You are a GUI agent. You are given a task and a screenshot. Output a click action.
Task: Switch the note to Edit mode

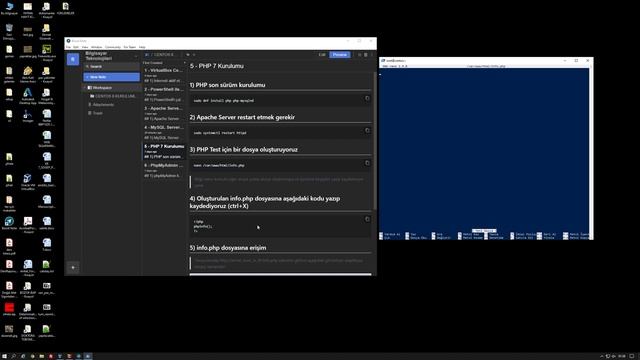[x=322, y=55]
